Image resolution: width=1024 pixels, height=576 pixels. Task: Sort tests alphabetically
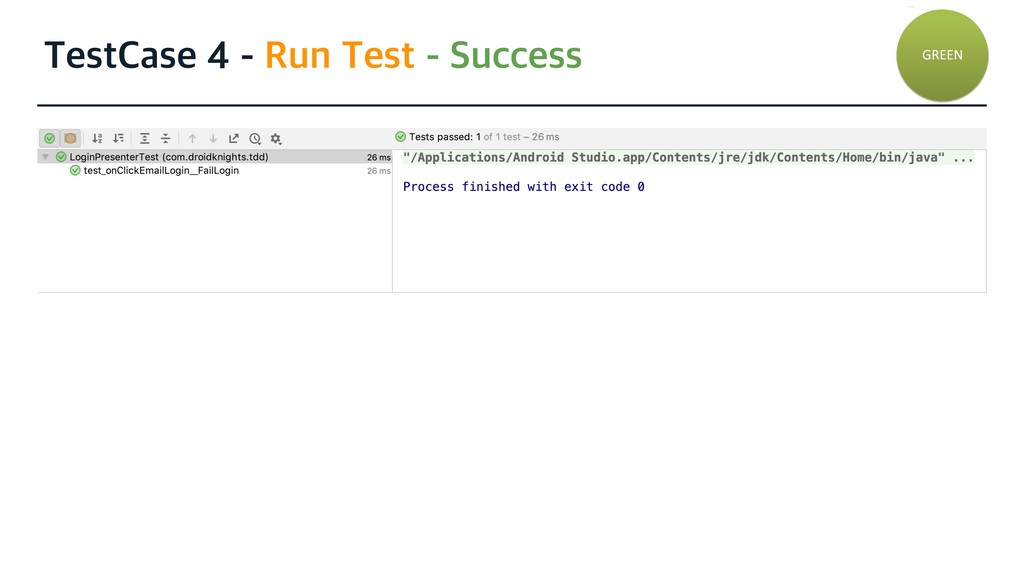pyautogui.click(x=97, y=138)
